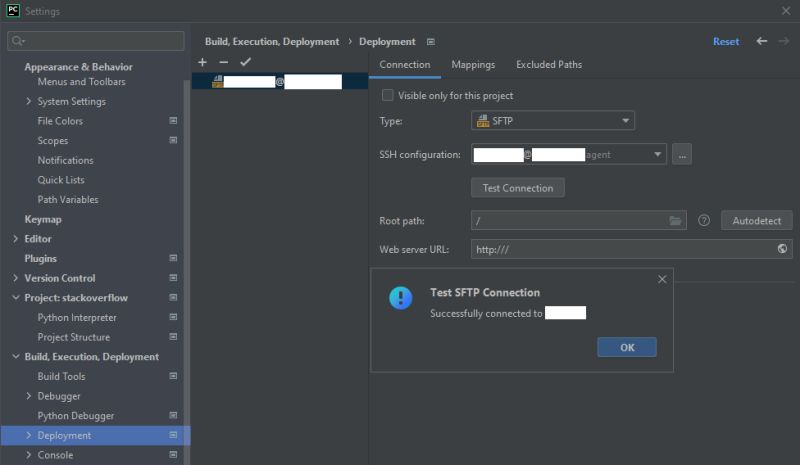800x465 pixels.
Task: Browse for root path with folder icon
Action: 675,221
